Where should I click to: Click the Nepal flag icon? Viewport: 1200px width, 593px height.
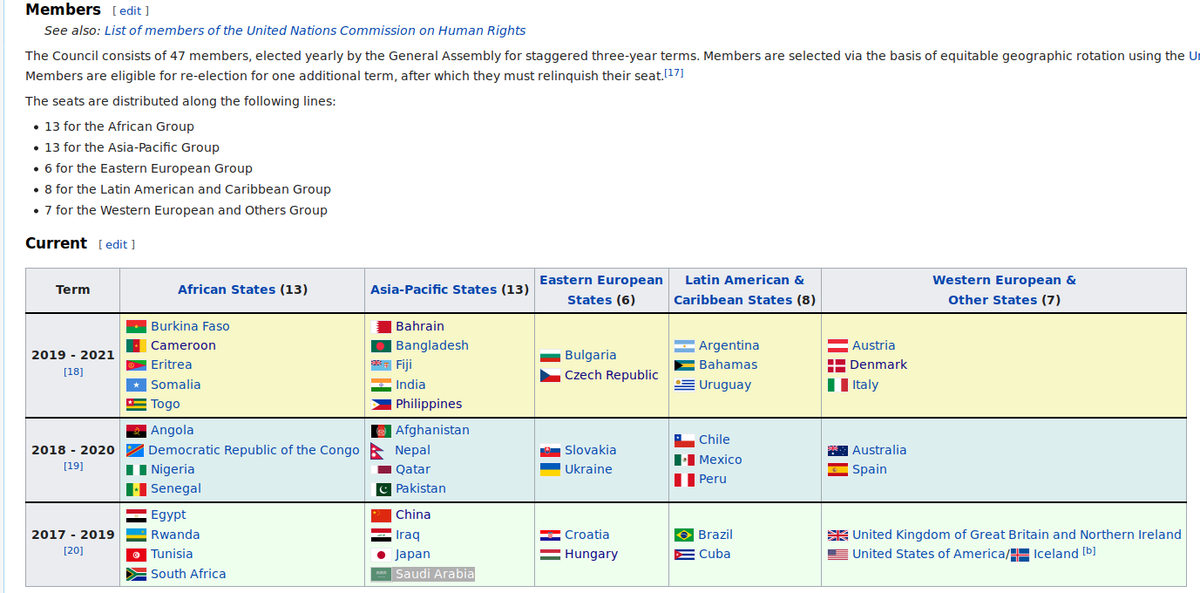click(379, 450)
